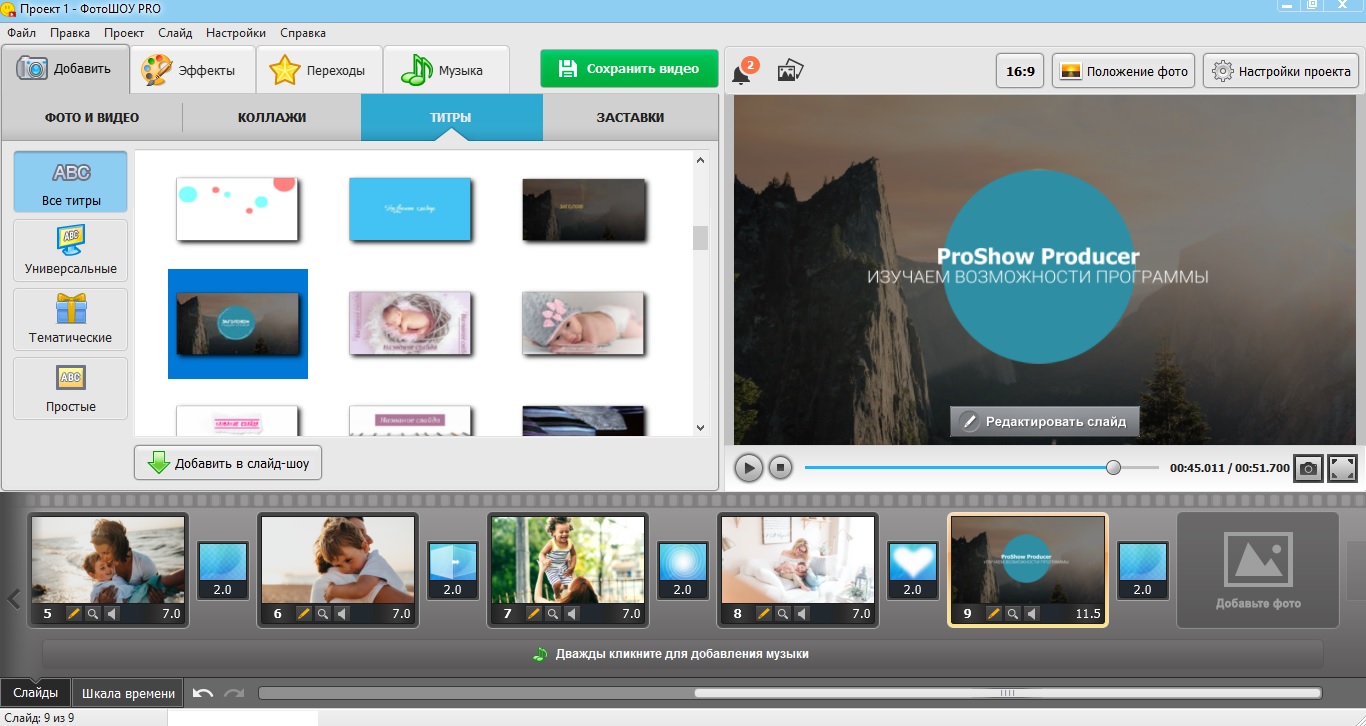
Task: Open the Справка menu
Action: 303,33
